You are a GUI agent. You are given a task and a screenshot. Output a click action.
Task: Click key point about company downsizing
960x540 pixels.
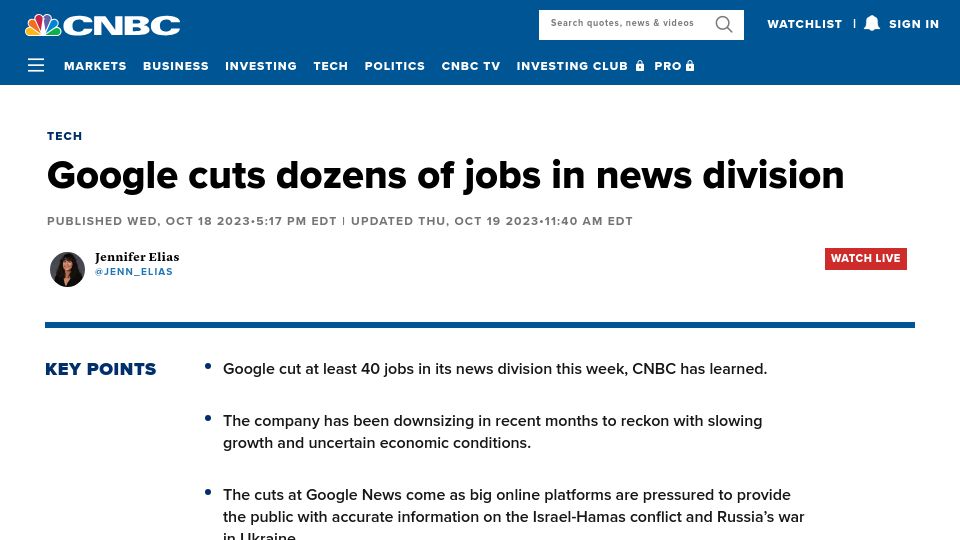click(x=492, y=432)
